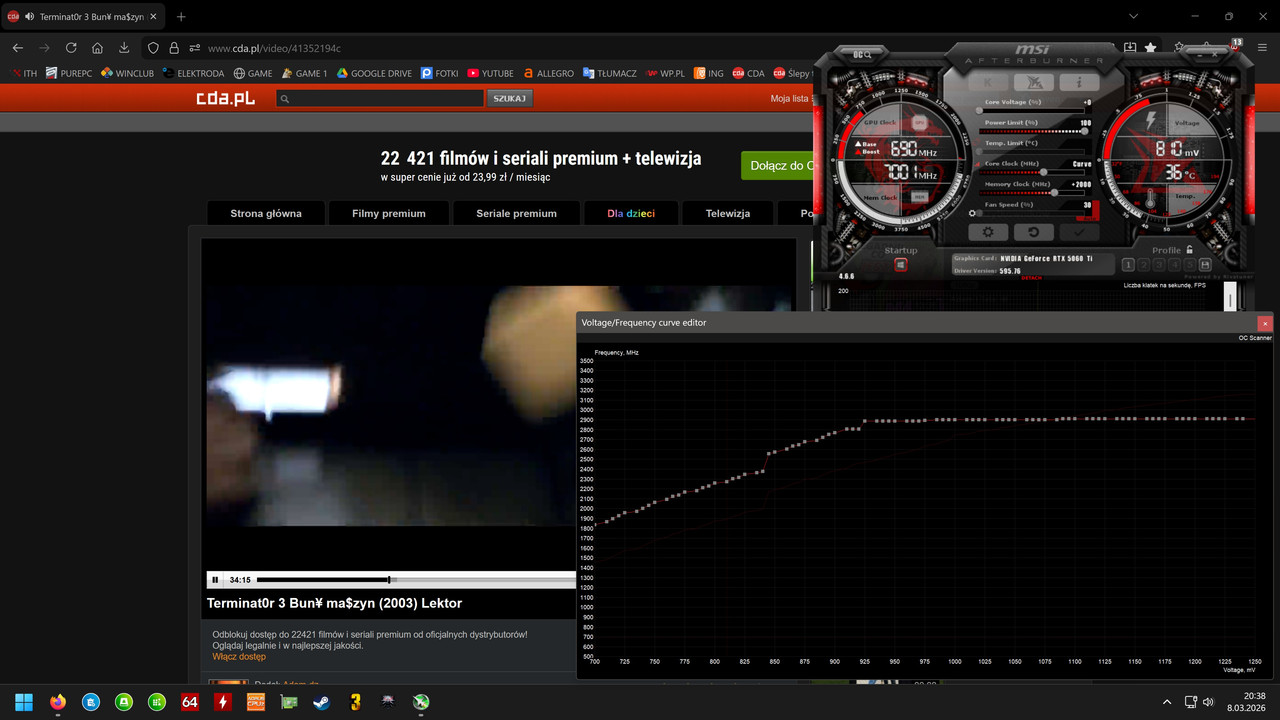Toggle the Afterburner profile lock icon
Viewport: 1280px width, 720px height.
(1189, 250)
